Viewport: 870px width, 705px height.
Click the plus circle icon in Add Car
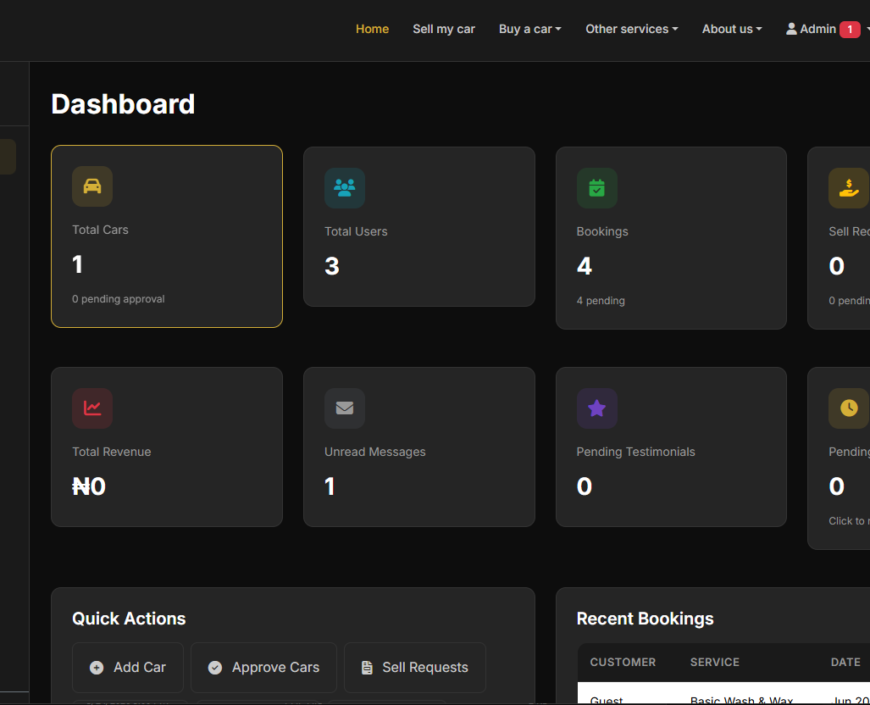click(97, 667)
